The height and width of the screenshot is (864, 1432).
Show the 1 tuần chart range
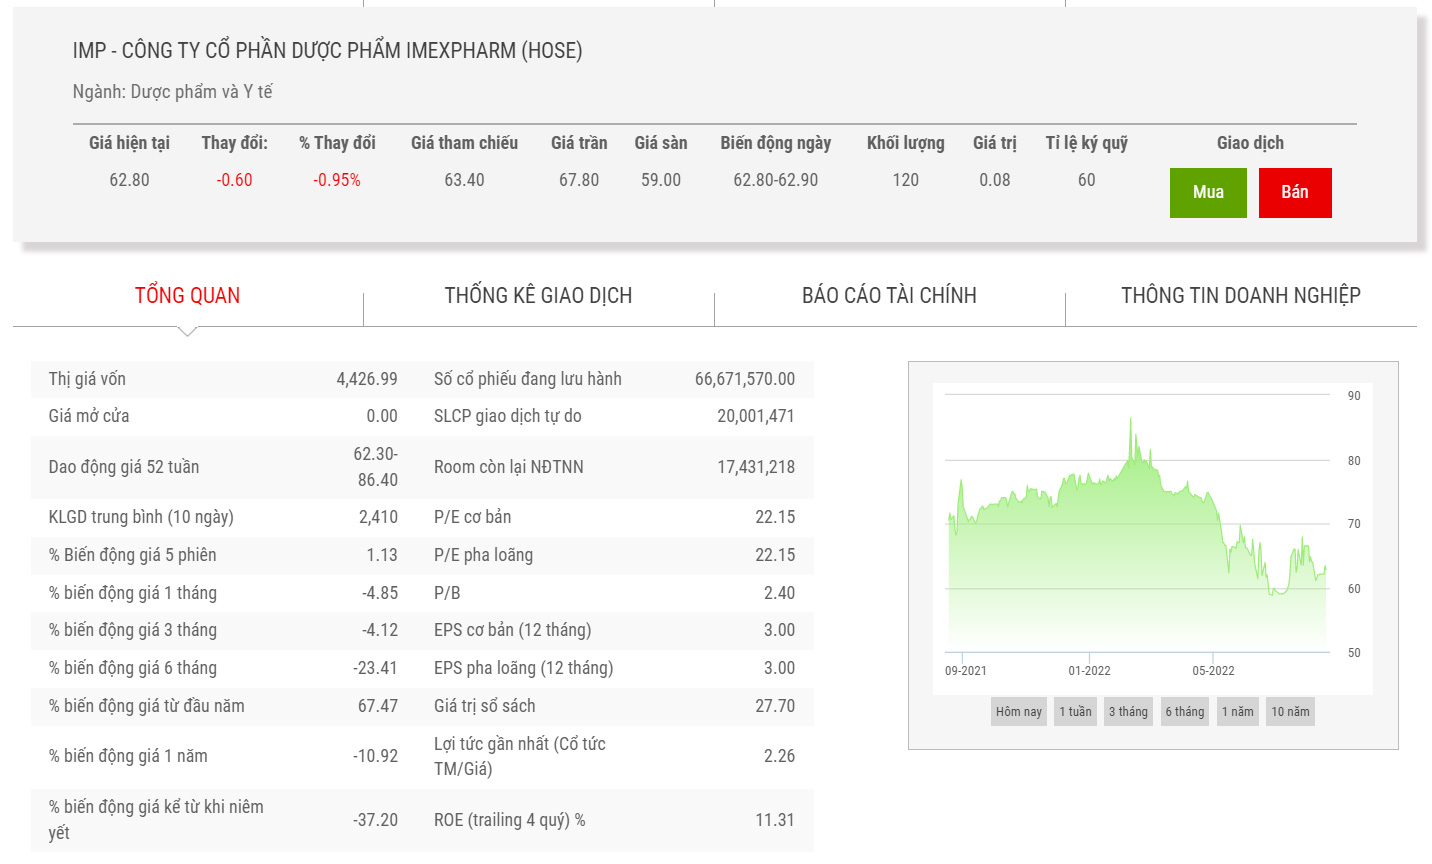[1075, 712]
